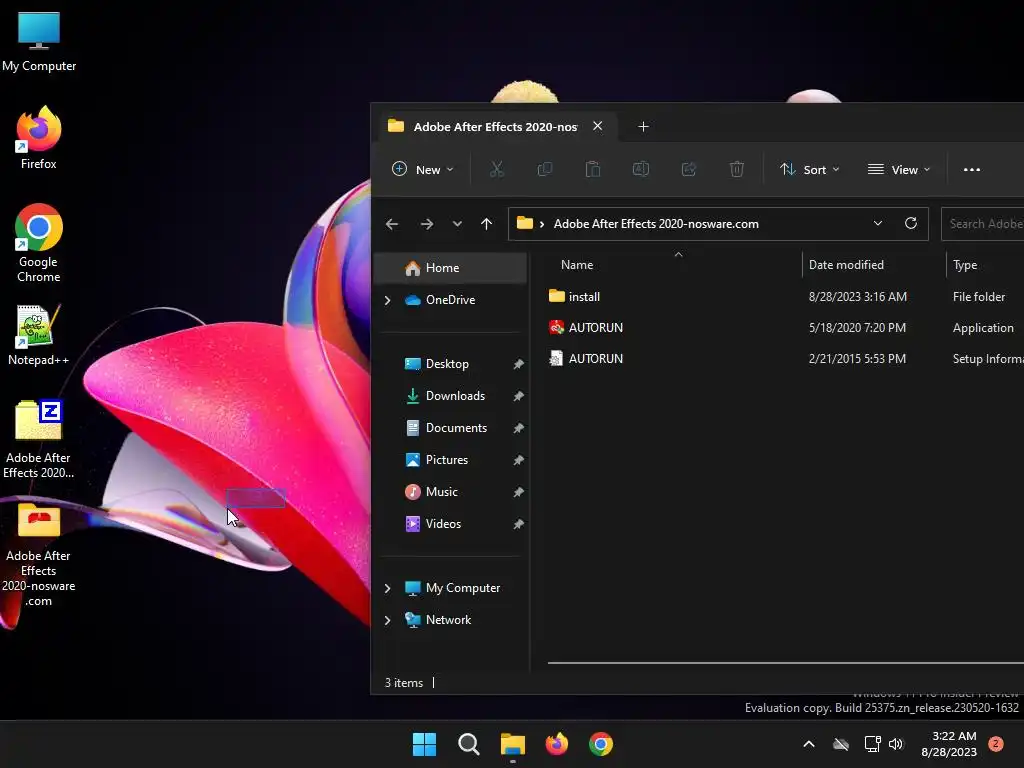Screen dimensions: 1024x768
Task: Open Google Chrome desktop shortcut
Action: coord(39,242)
